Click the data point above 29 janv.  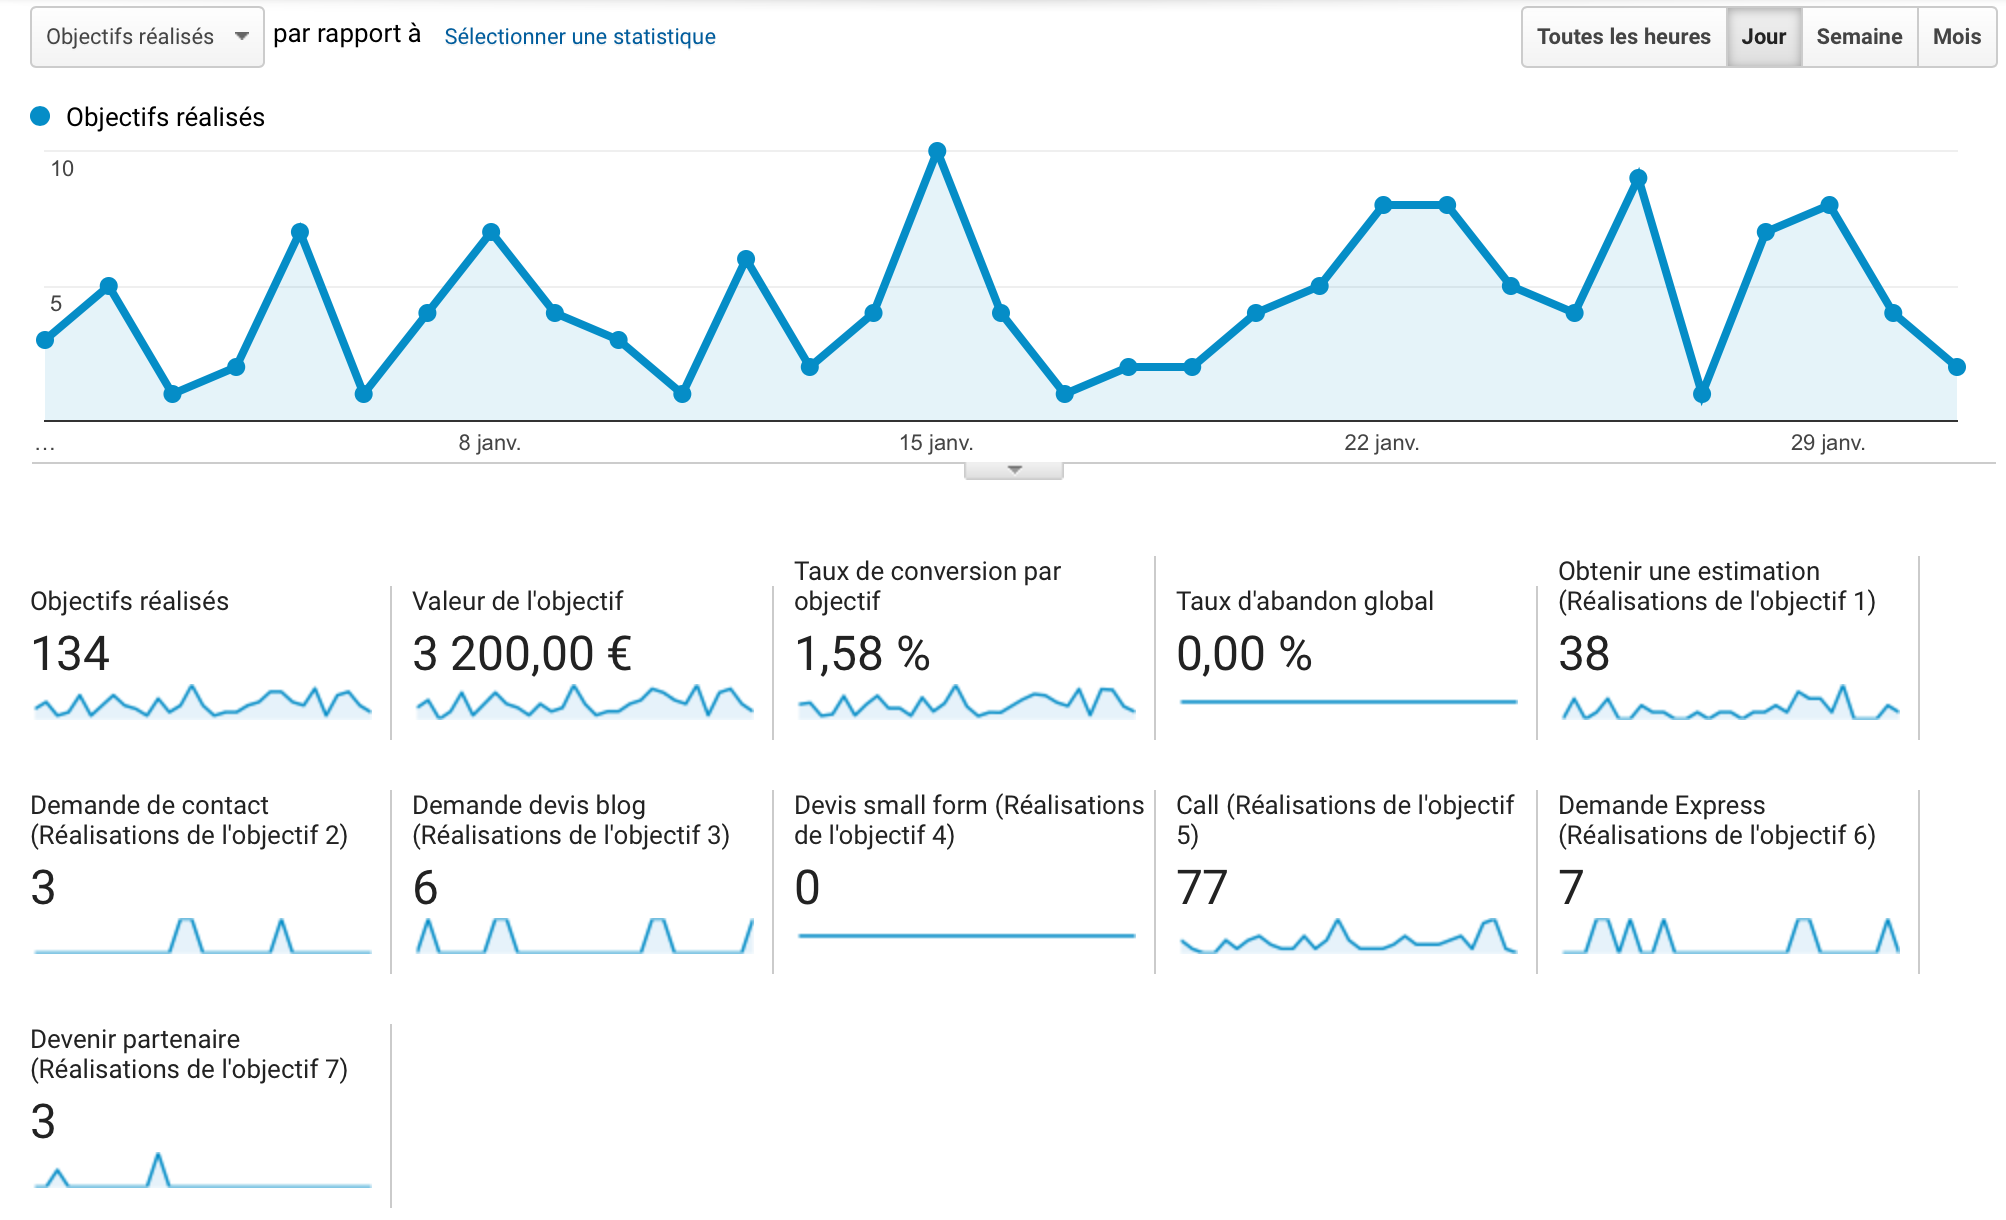pyautogui.click(x=1829, y=205)
